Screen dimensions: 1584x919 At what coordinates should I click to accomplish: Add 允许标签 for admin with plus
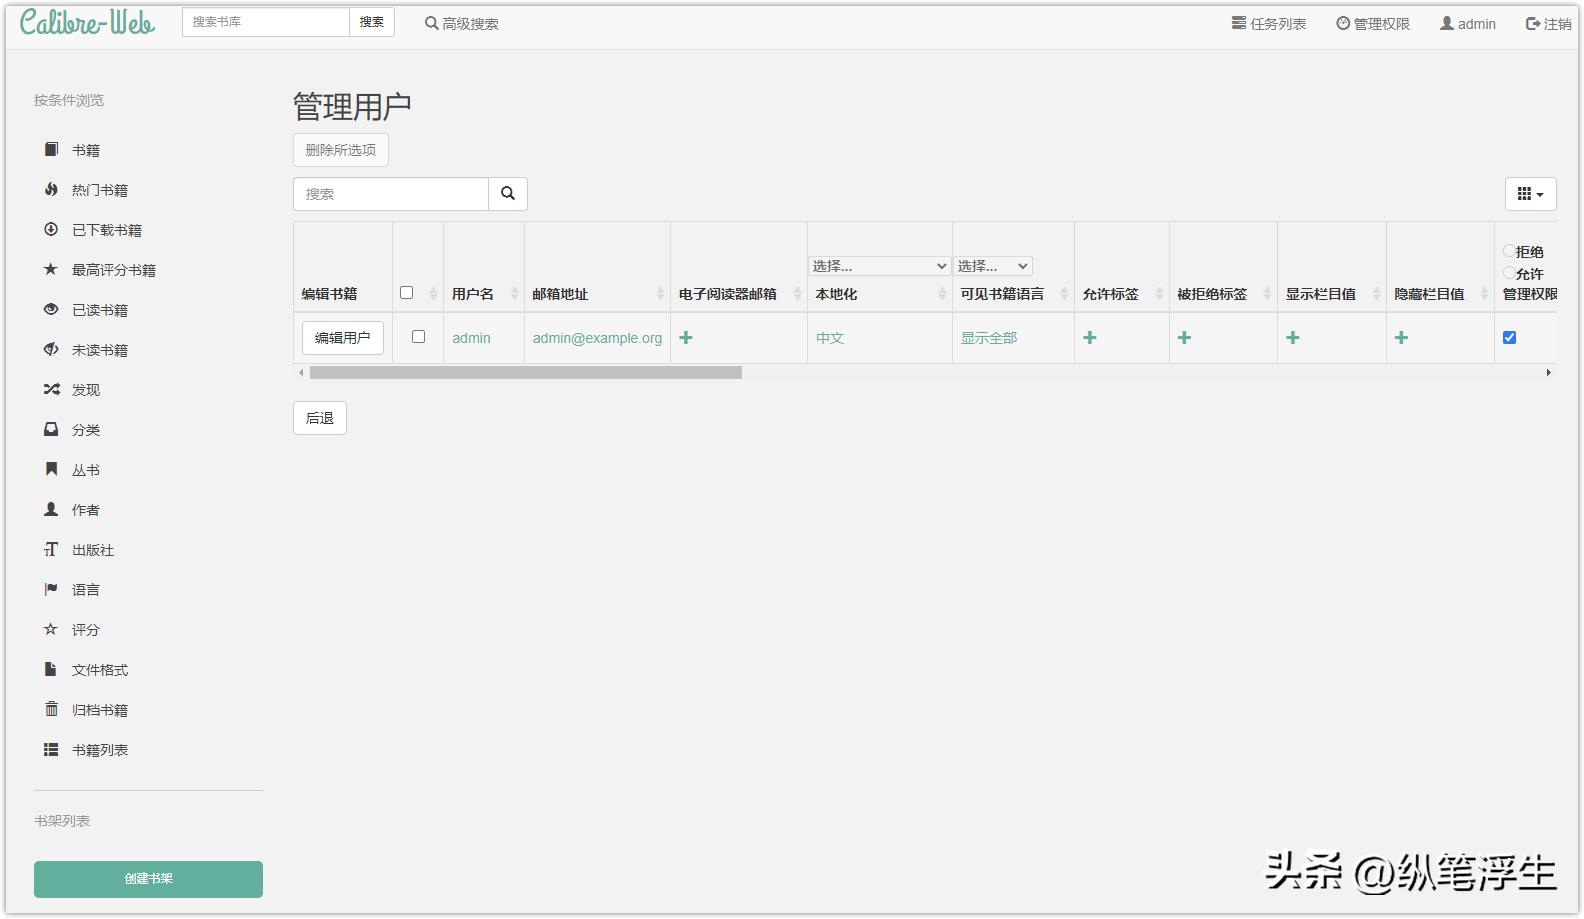click(1090, 338)
